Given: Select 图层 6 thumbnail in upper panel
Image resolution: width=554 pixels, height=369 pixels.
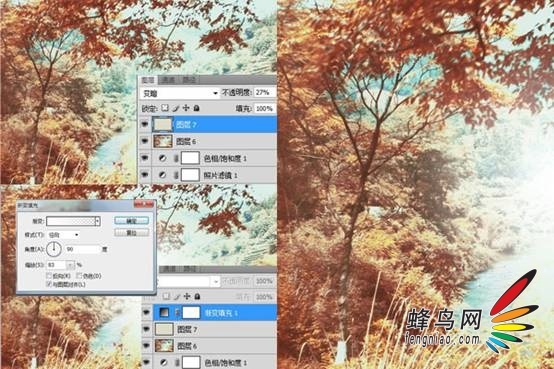Looking at the screenshot, I should 163,141.
